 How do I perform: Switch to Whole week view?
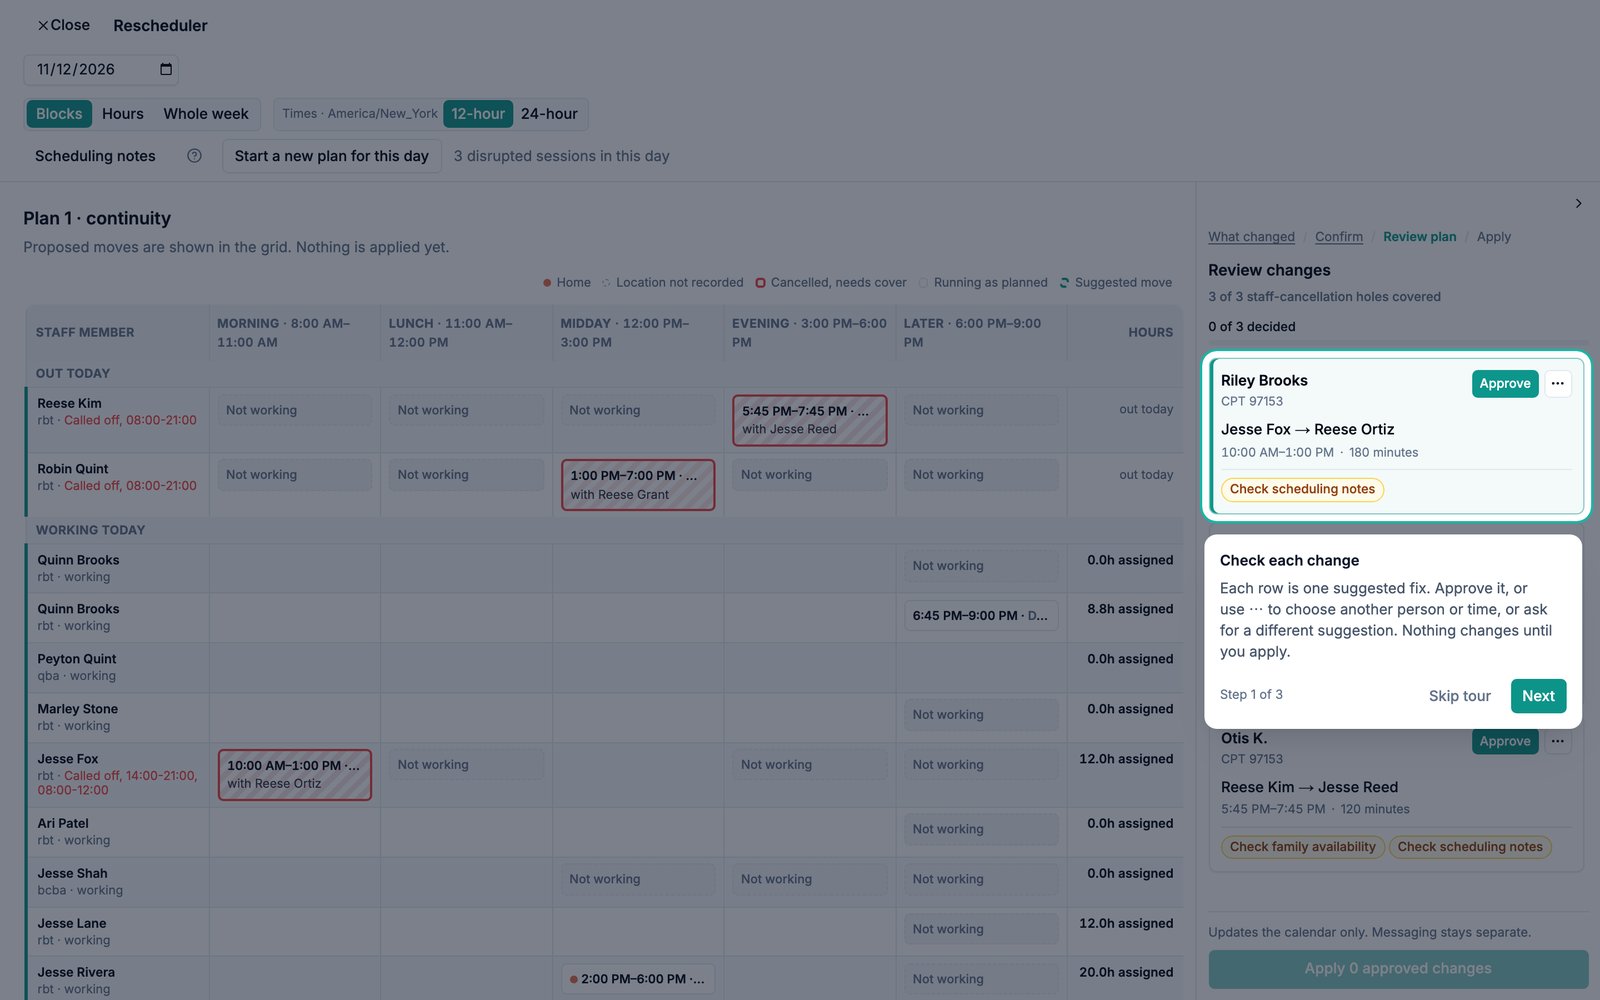tap(206, 114)
